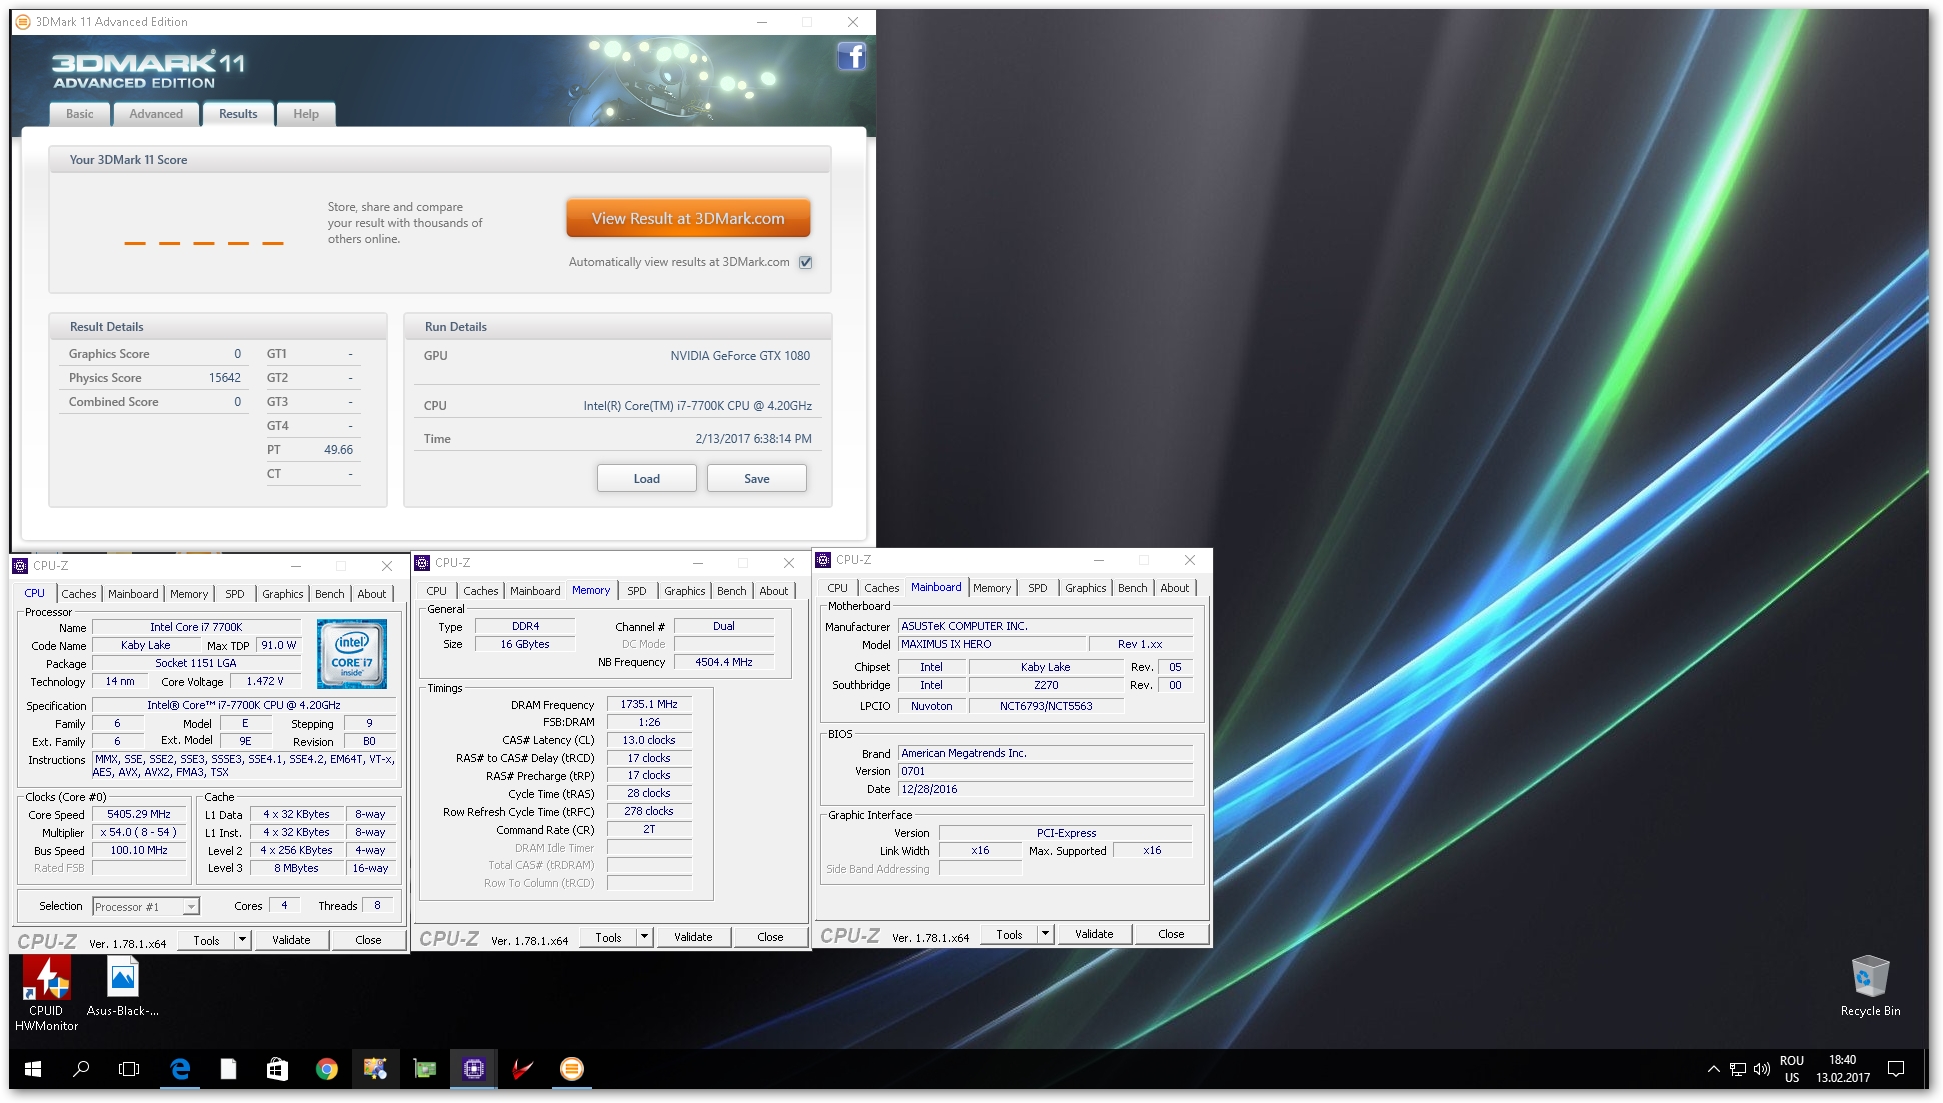
Task: Select the Recycle Bin desktop icon
Action: (1870, 986)
